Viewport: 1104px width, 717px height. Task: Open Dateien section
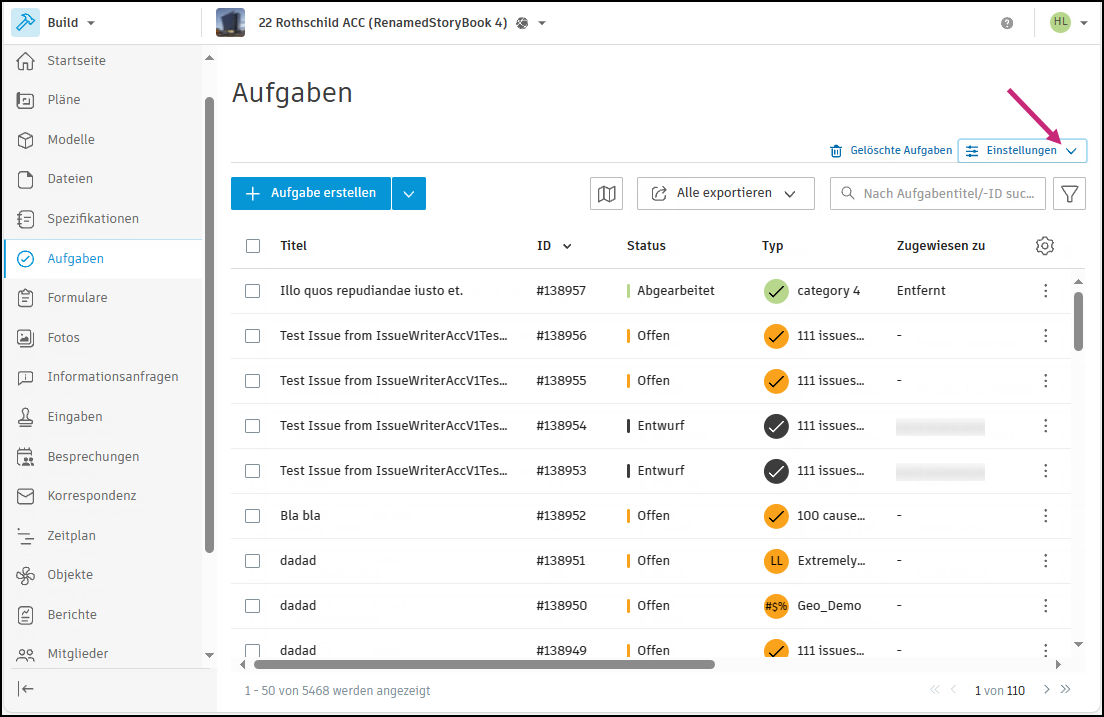point(70,179)
